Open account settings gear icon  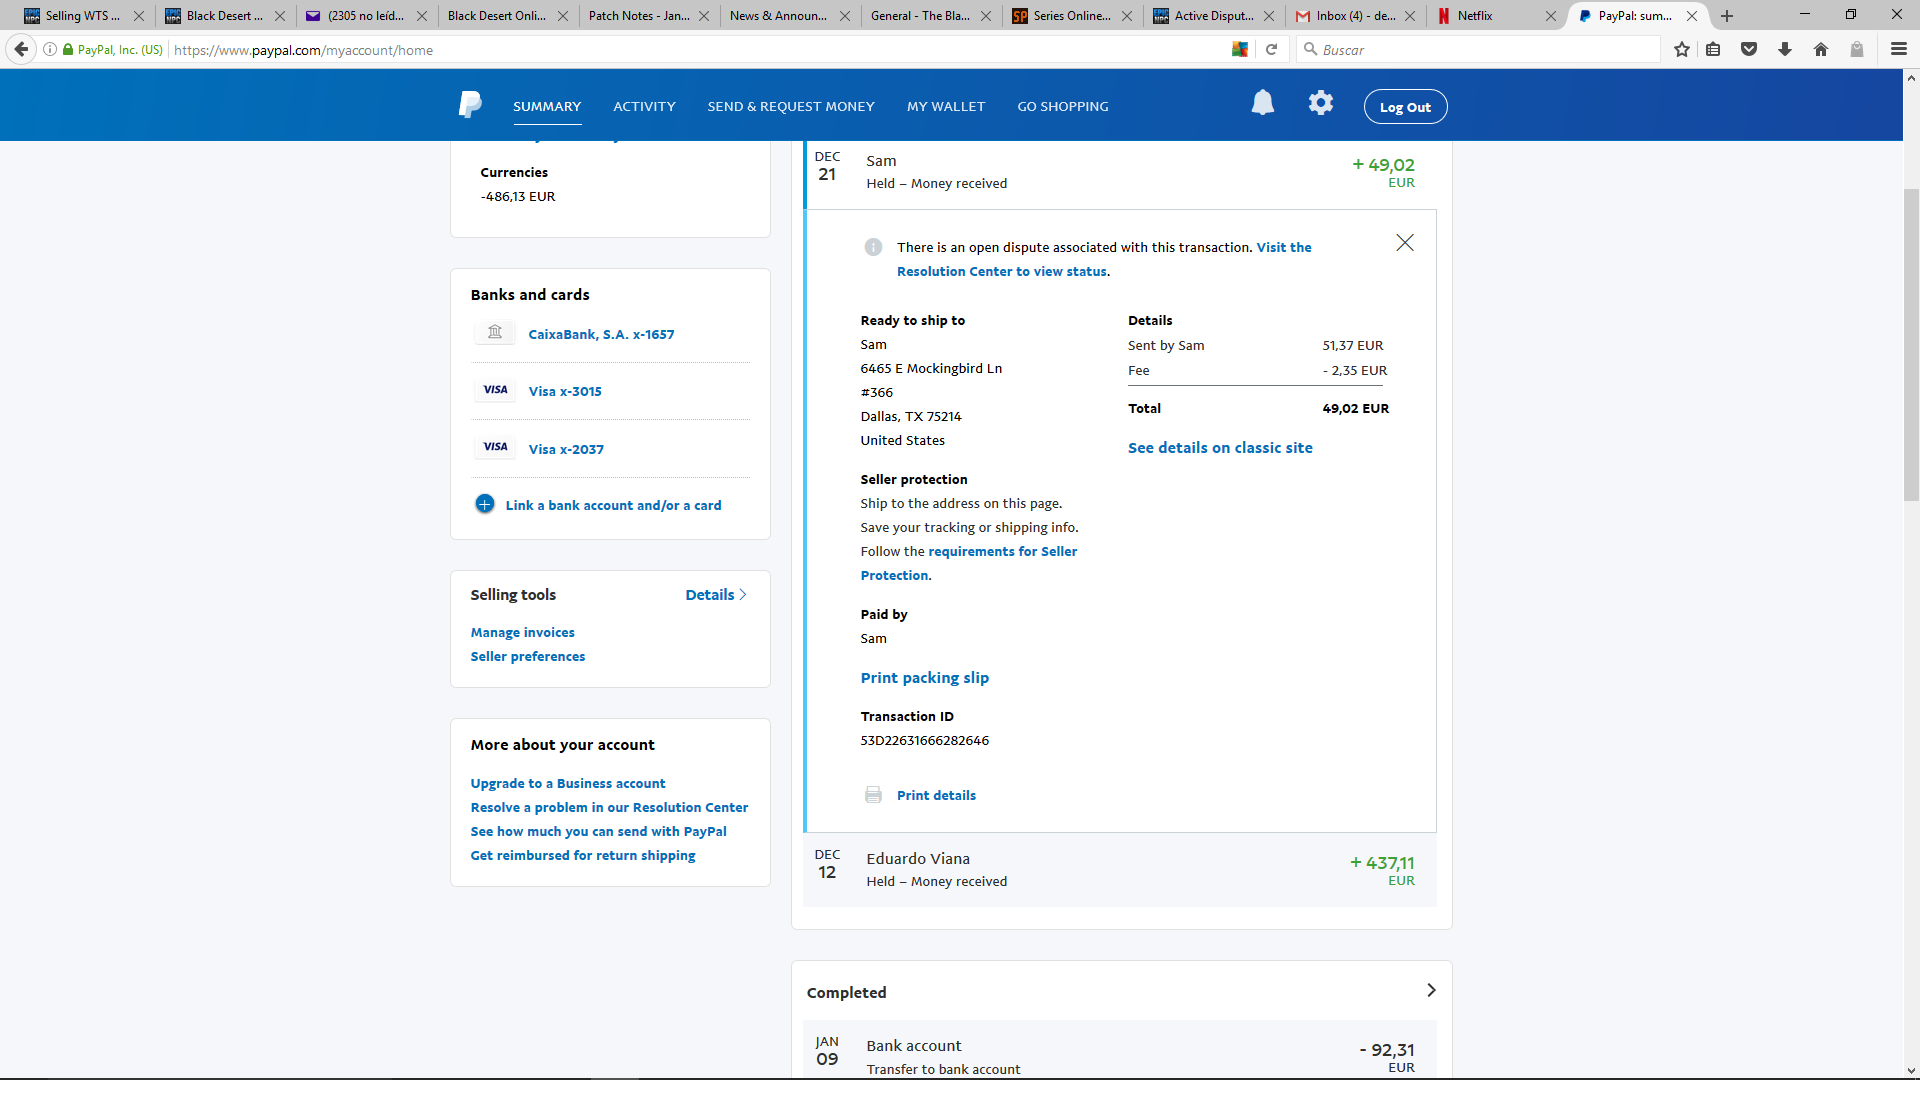coord(1321,103)
